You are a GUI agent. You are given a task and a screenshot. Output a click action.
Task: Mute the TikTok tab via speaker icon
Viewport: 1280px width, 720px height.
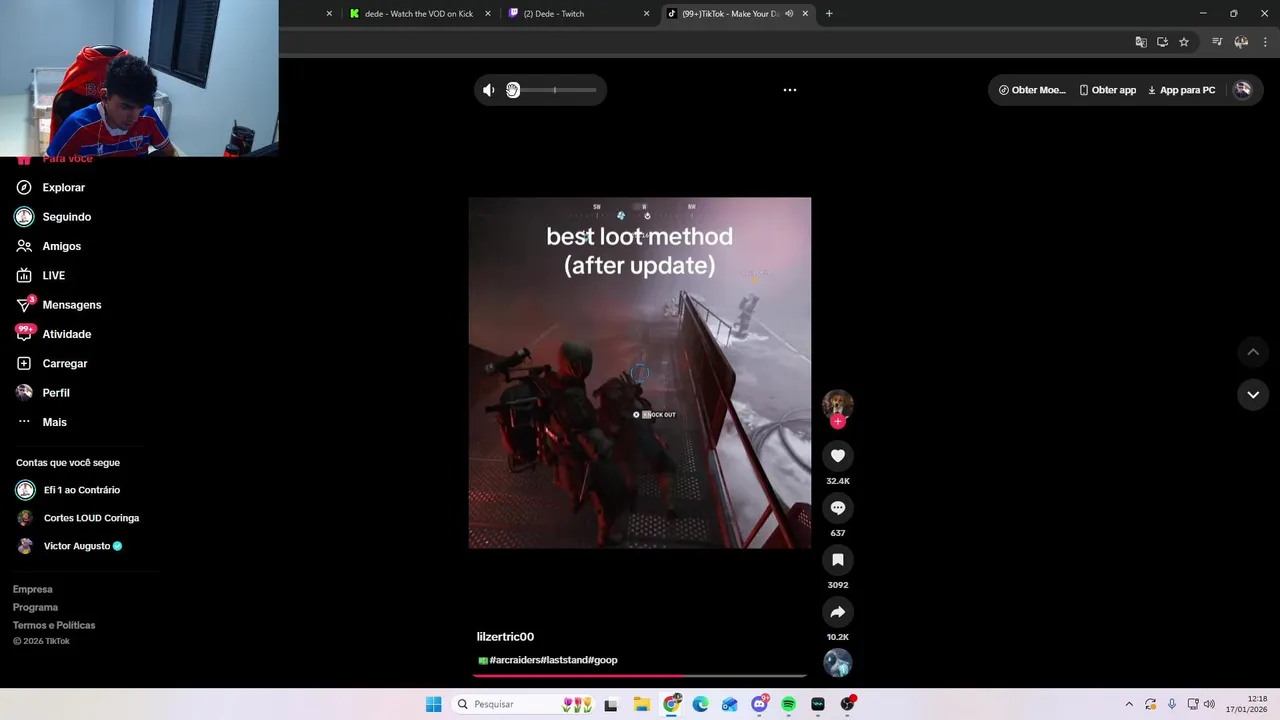pyautogui.click(x=789, y=14)
